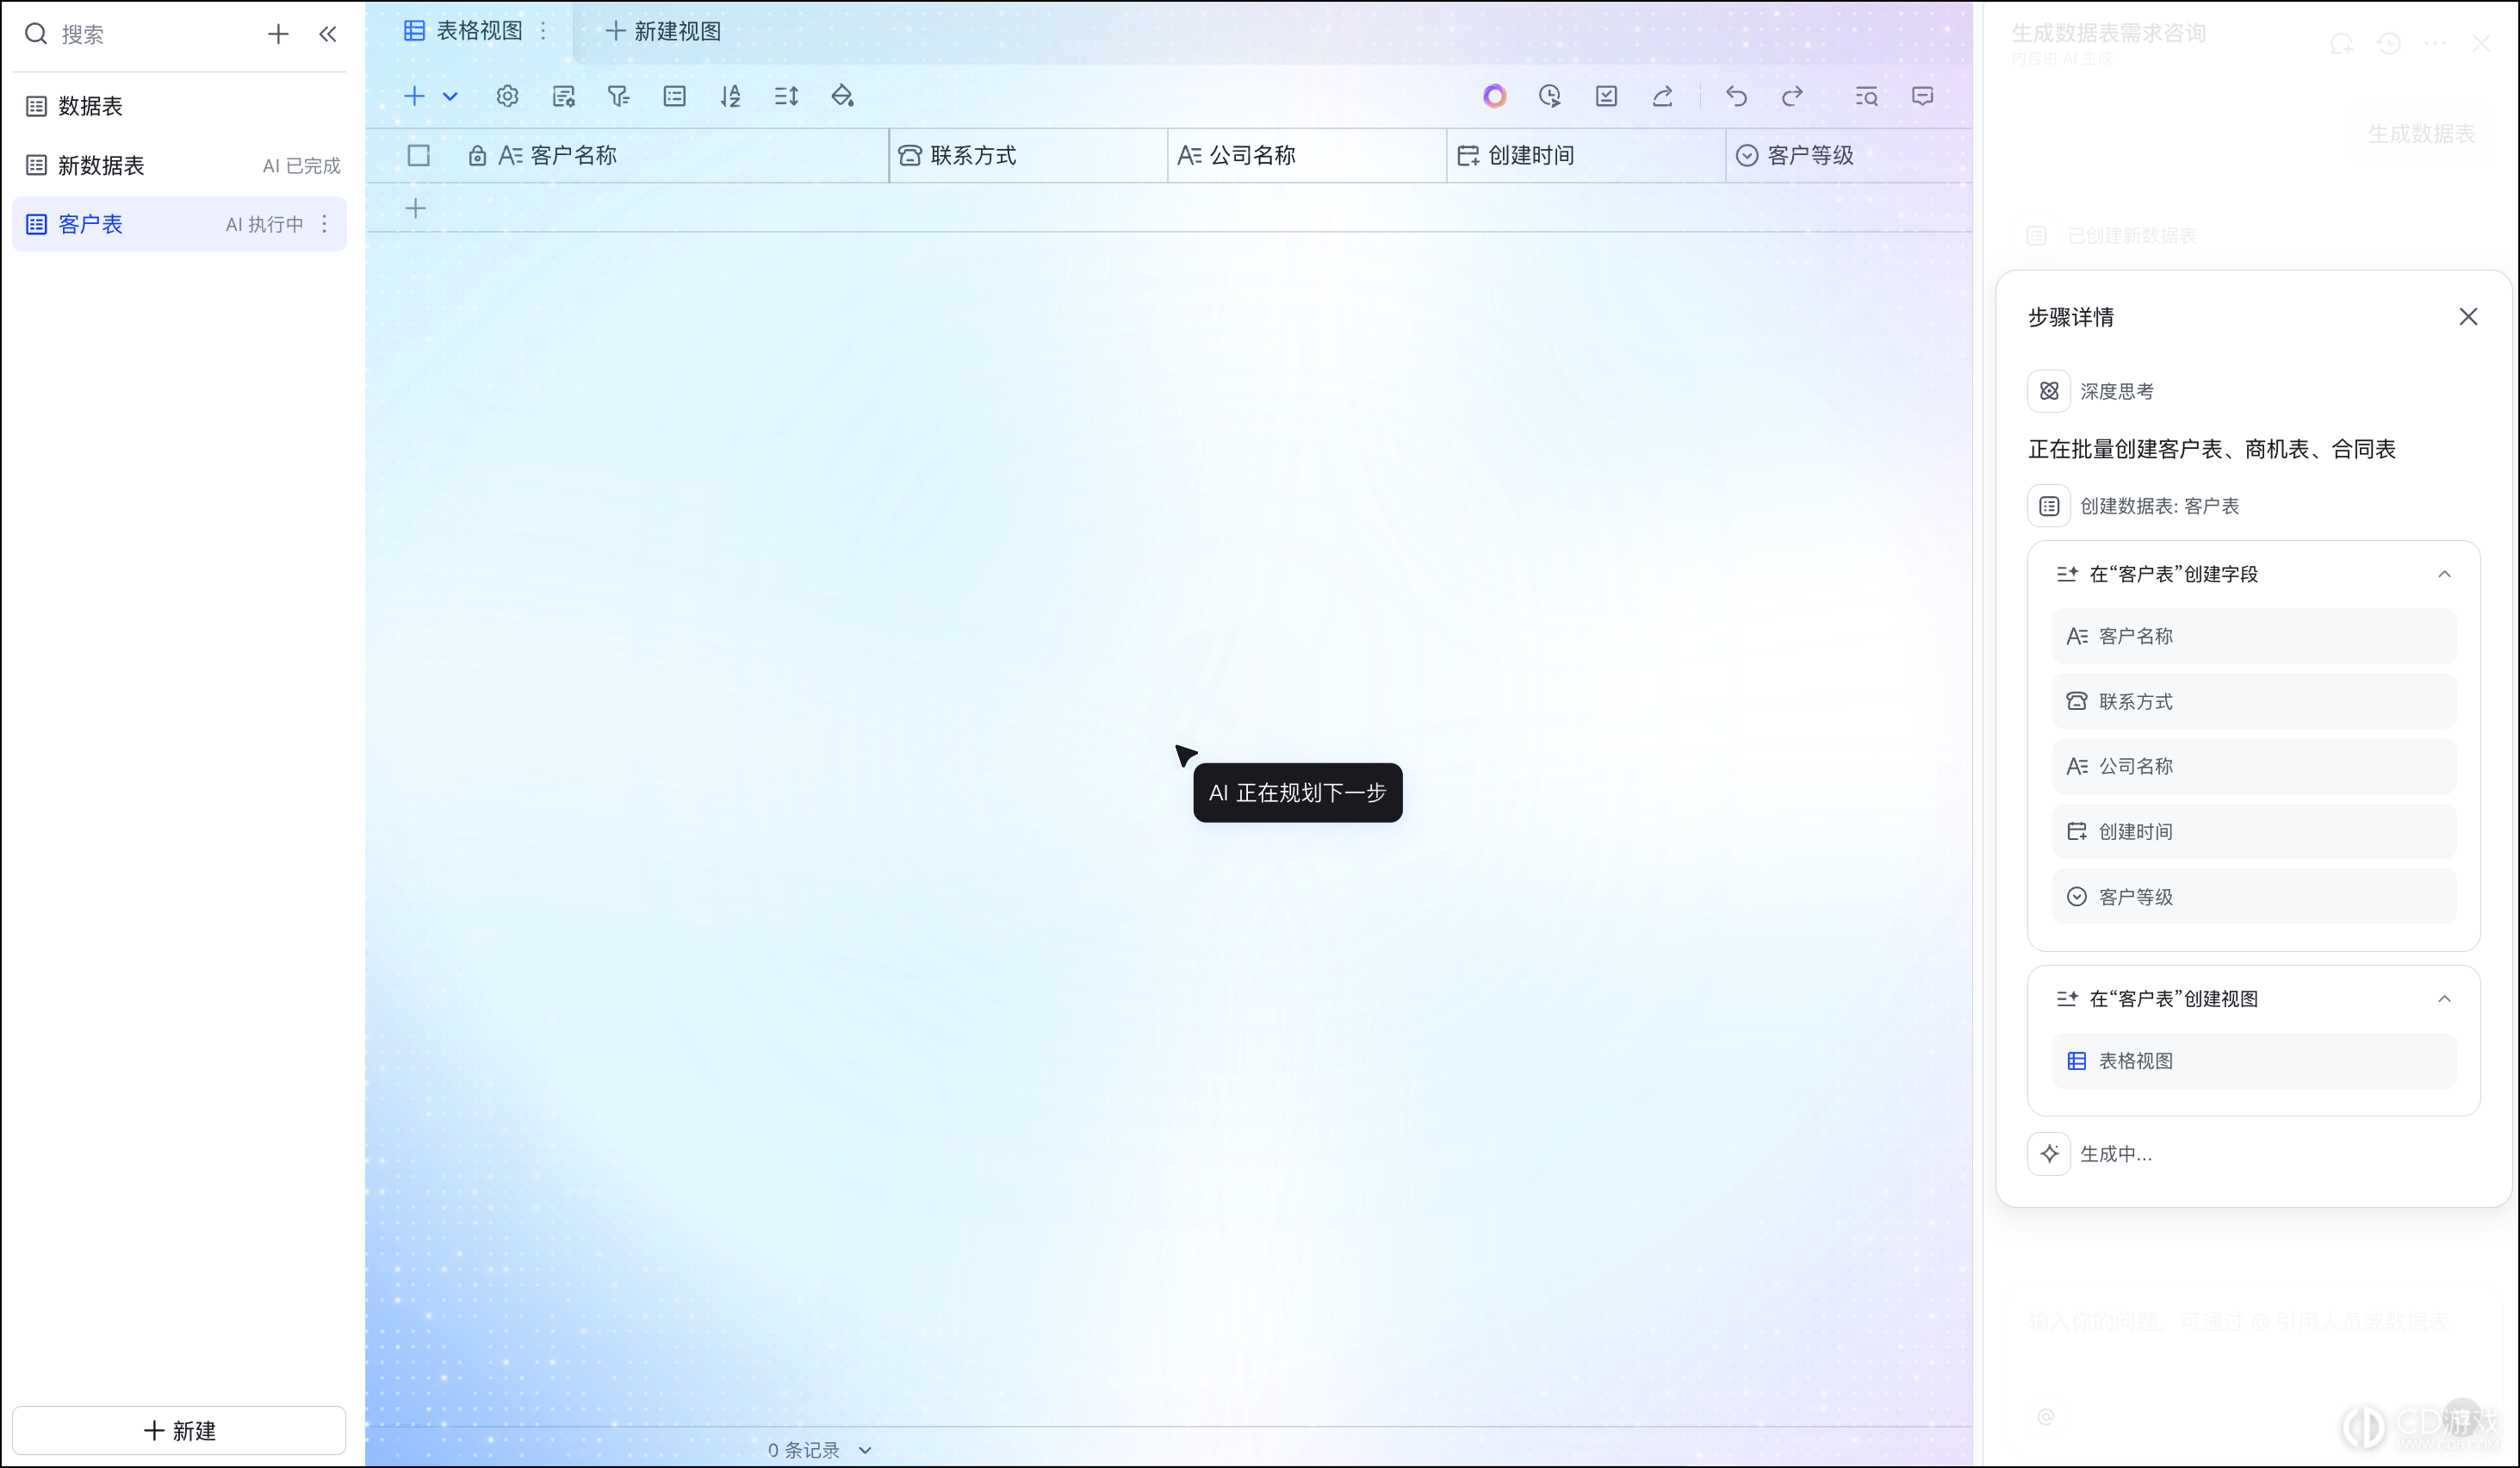Collapse the '在"客户表"创建字段' section
2520x1468 pixels.
click(x=2444, y=574)
